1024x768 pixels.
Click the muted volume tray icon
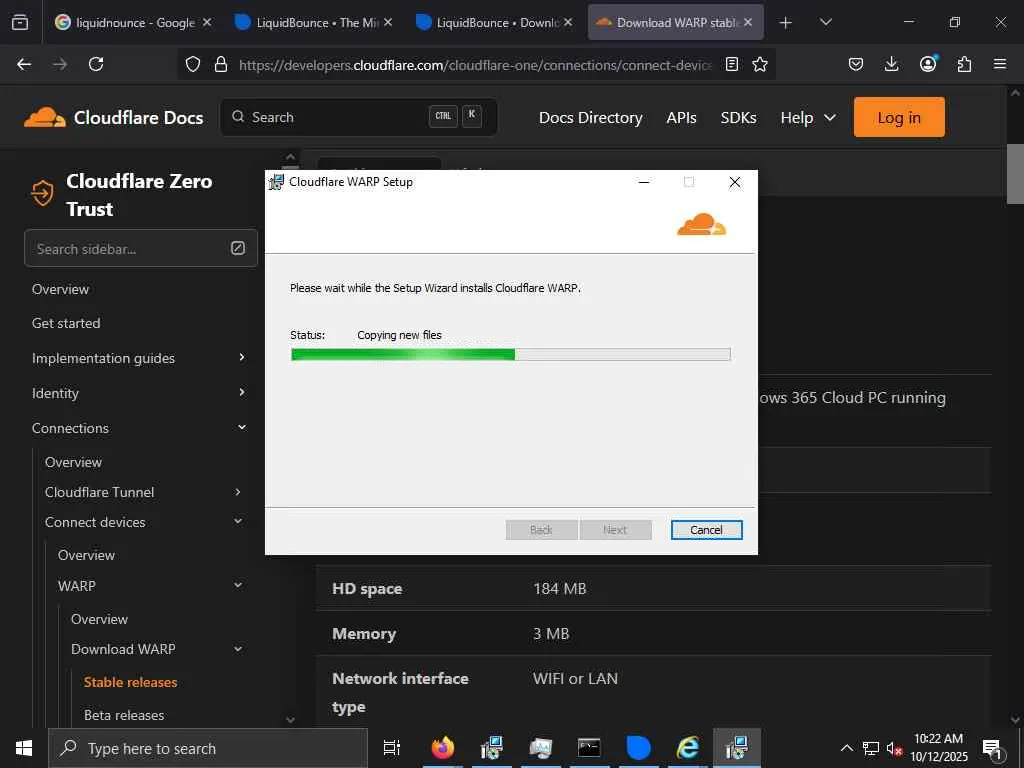click(894, 748)
